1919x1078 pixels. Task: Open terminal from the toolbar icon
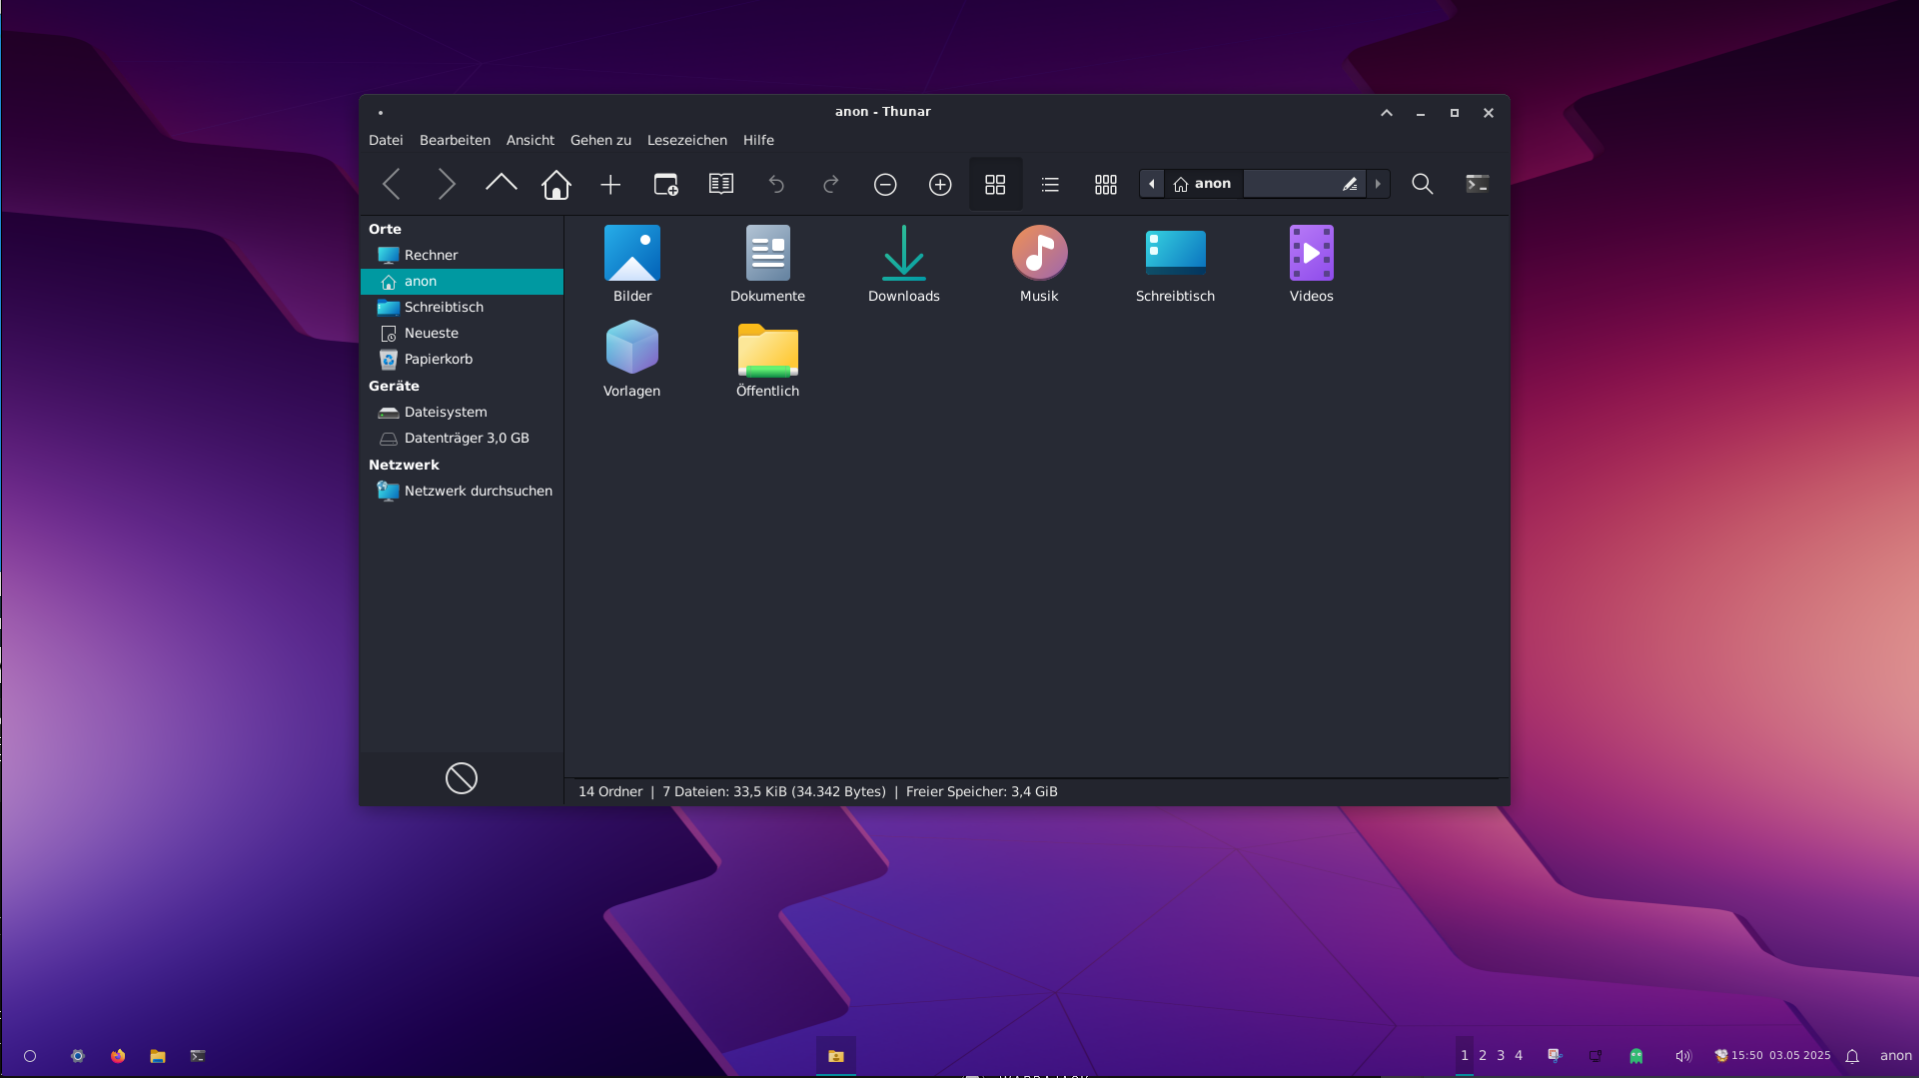[1476, 184]
